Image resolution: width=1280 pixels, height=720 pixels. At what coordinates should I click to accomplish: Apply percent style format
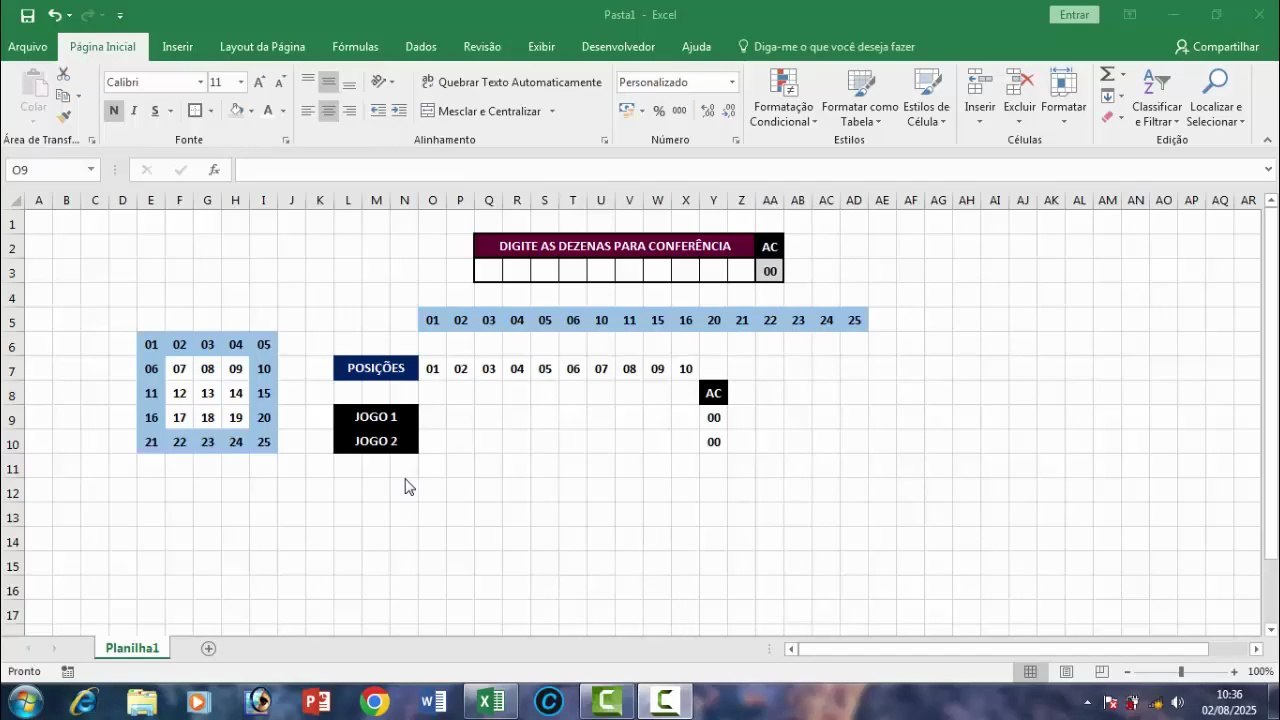coord(659,111)
